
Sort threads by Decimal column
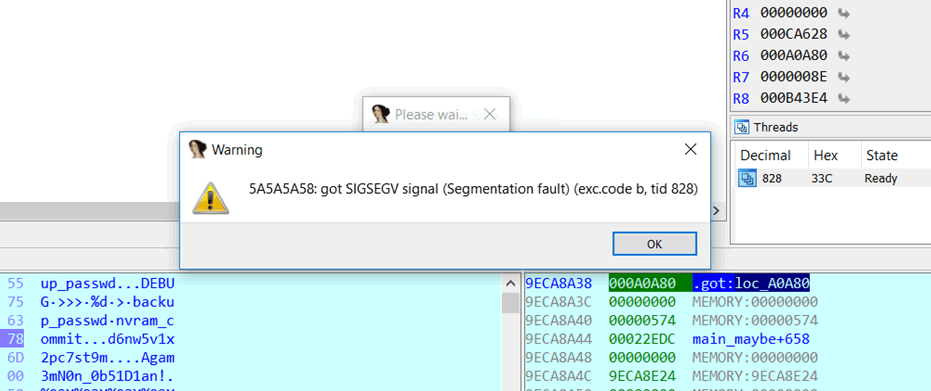point(765,155)
